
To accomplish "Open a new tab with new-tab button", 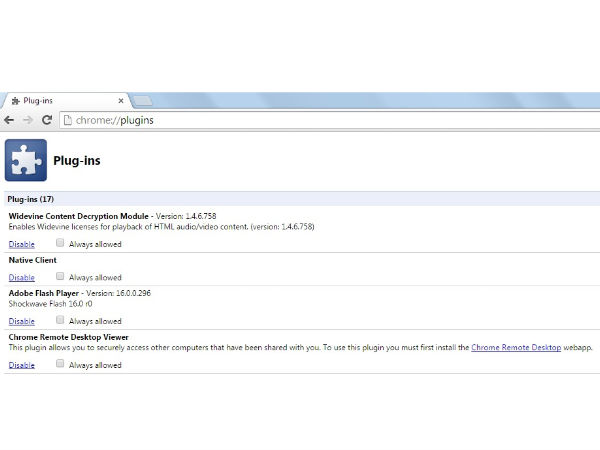I will click(x=142, y=101).
